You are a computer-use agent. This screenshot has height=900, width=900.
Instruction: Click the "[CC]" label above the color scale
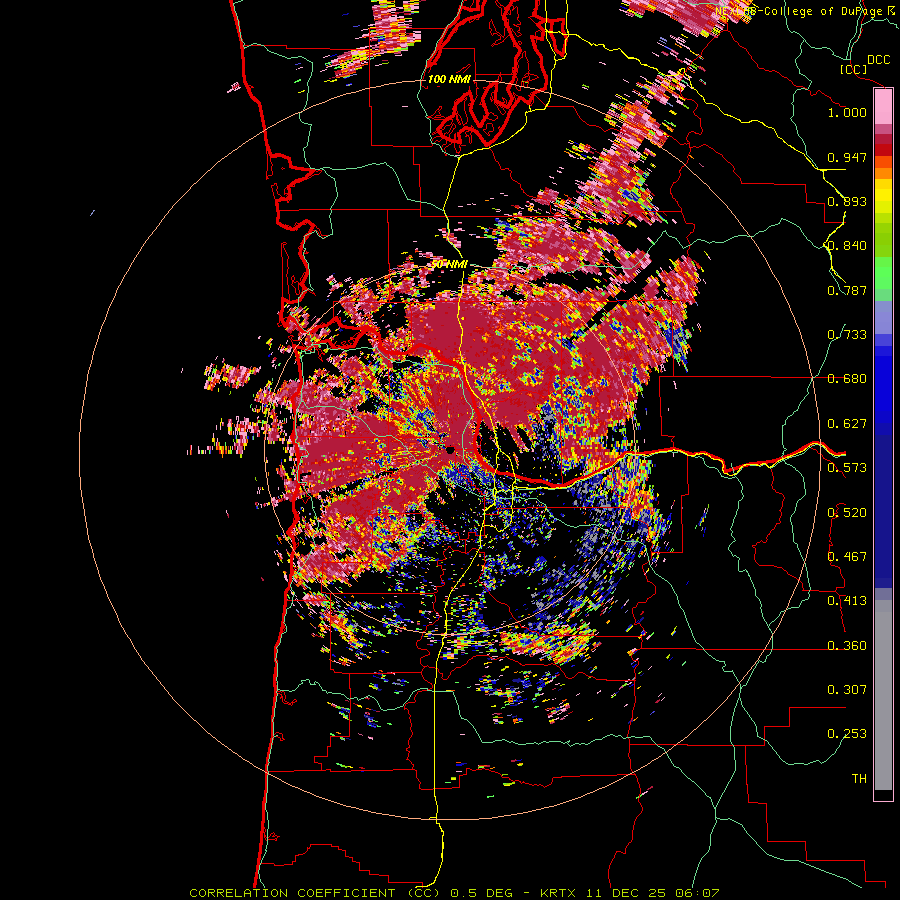[854, 69]
